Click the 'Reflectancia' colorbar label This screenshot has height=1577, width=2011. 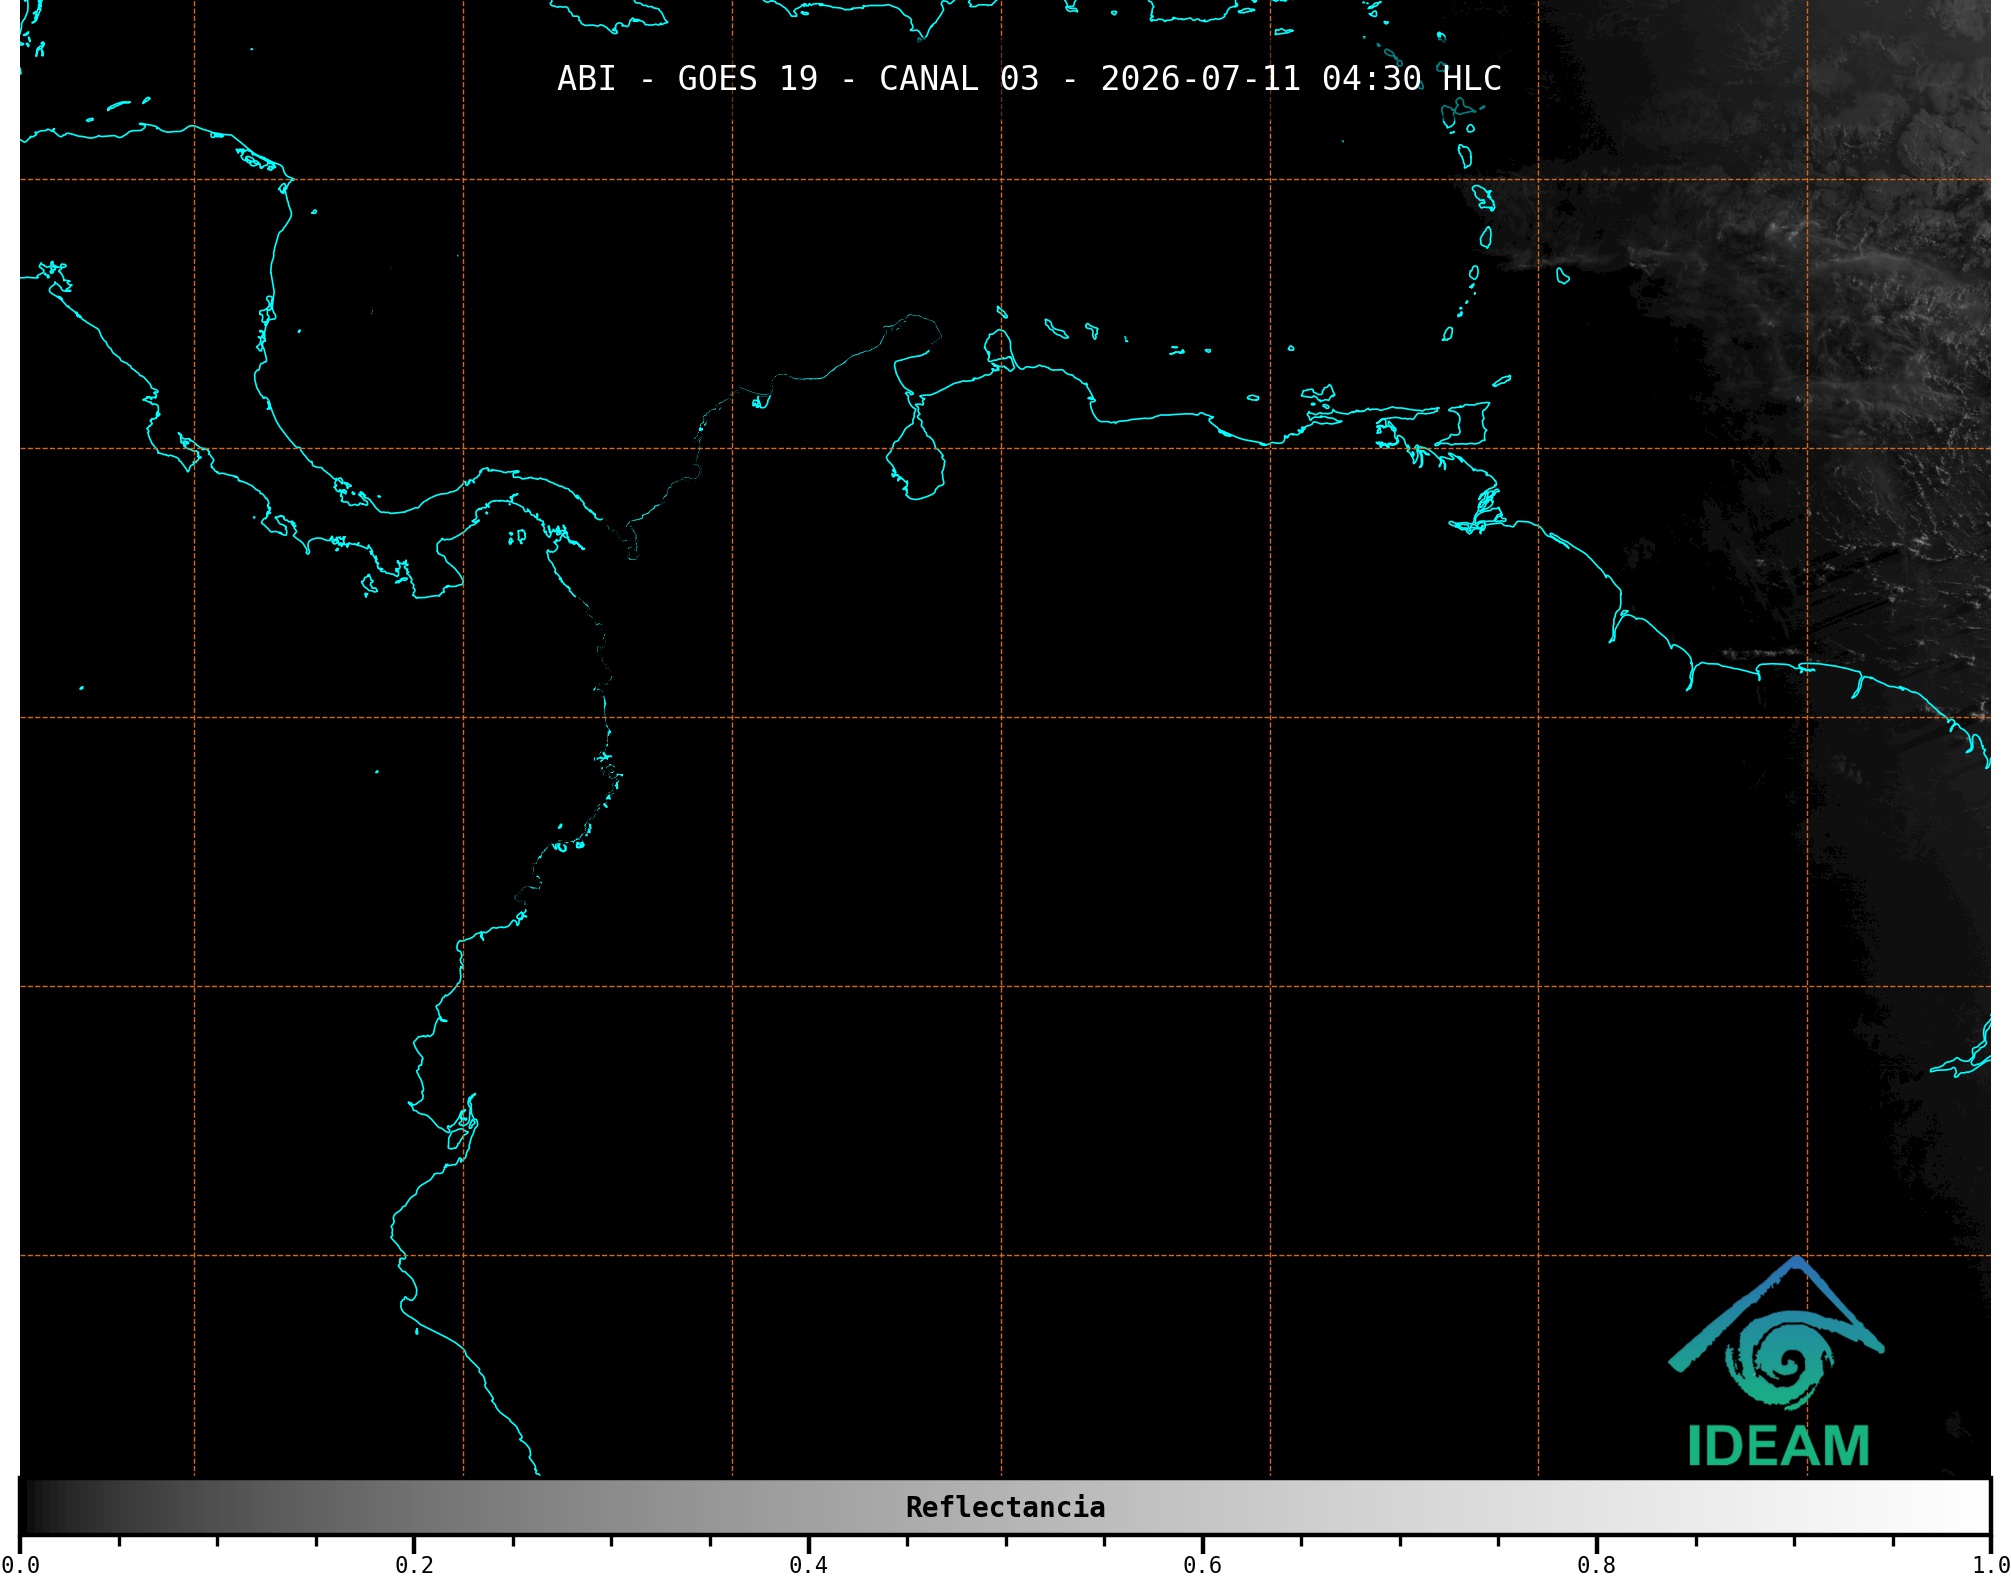click(1005, 1507)
